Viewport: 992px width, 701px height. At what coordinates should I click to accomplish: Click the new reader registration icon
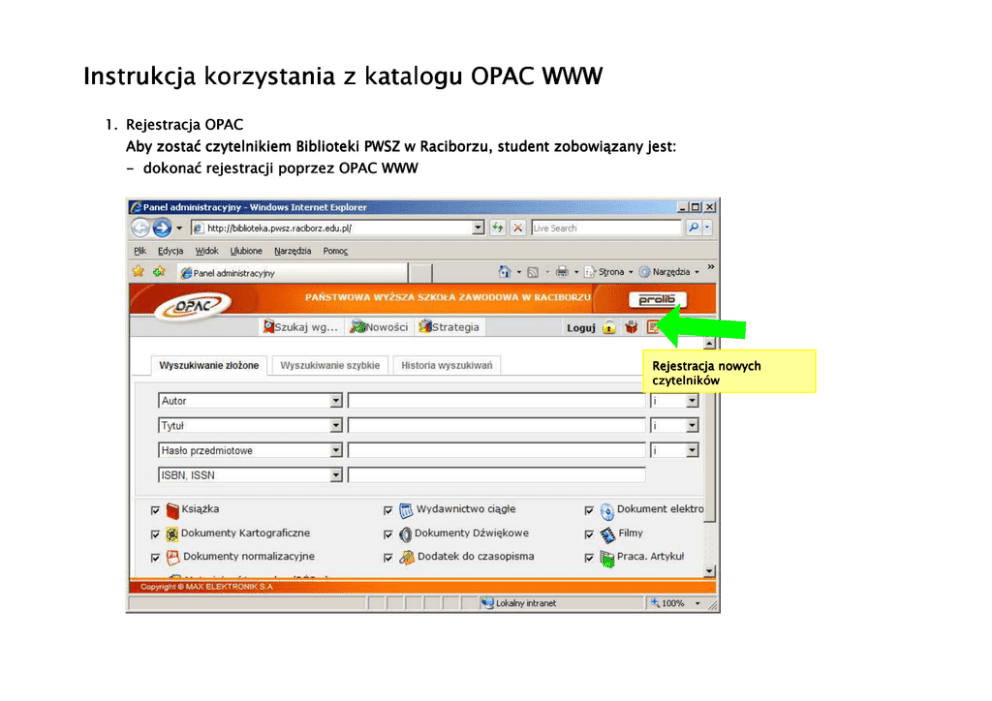[653, 327]
